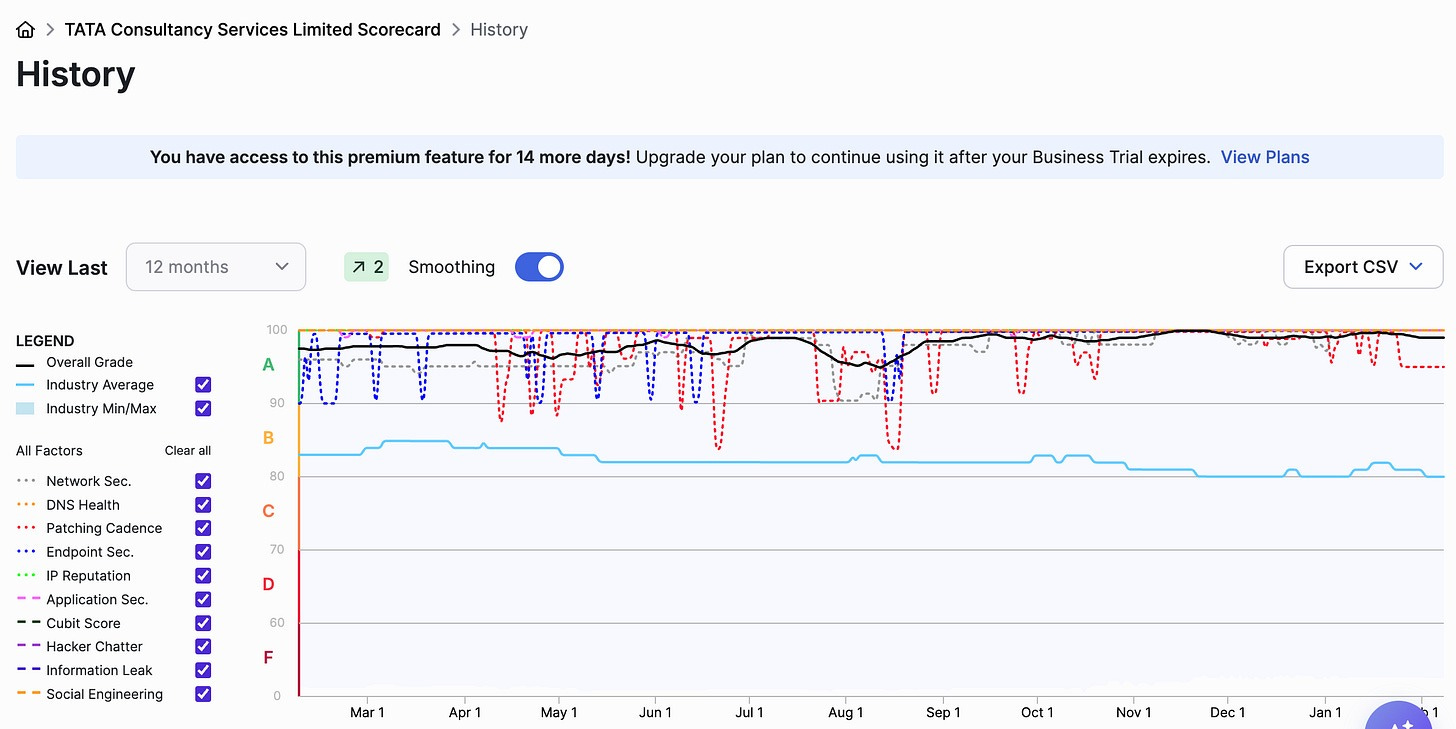Click the Aug 1 date on axis

[x=846, y=712]
